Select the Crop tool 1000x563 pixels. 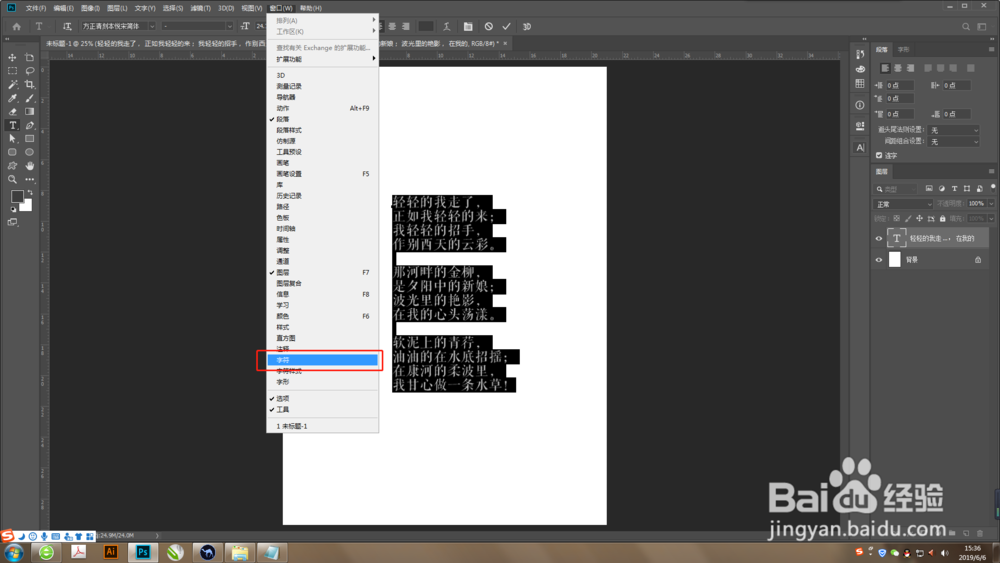(29, 84)
